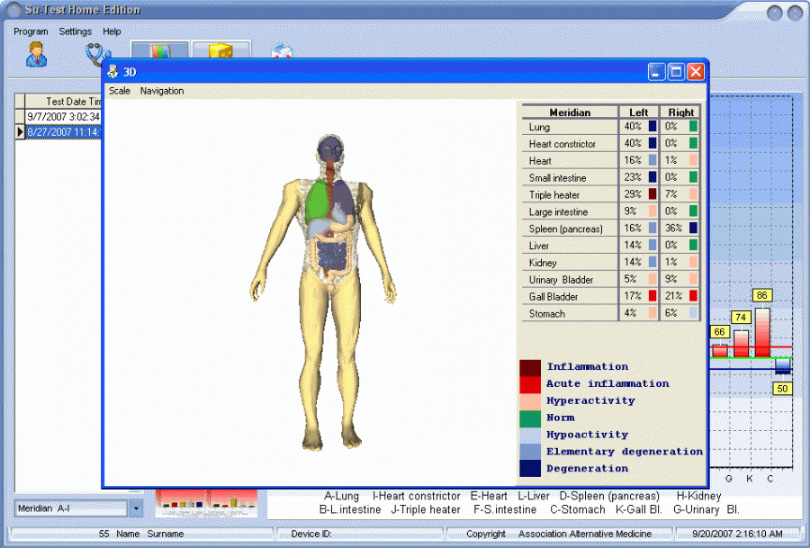The width and height of the screenshot is (812, 552).
Task: Click the green Norm legend swatch
Action: tap(530, 418)
